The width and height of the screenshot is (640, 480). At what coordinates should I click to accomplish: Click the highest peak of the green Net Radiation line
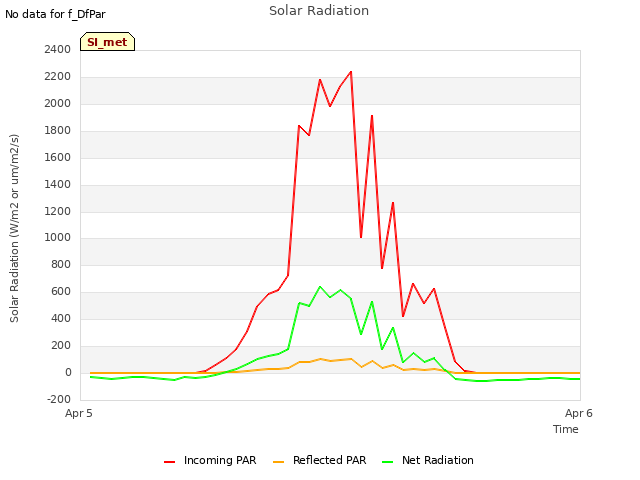pyautogui.click(x=320, y=287)
